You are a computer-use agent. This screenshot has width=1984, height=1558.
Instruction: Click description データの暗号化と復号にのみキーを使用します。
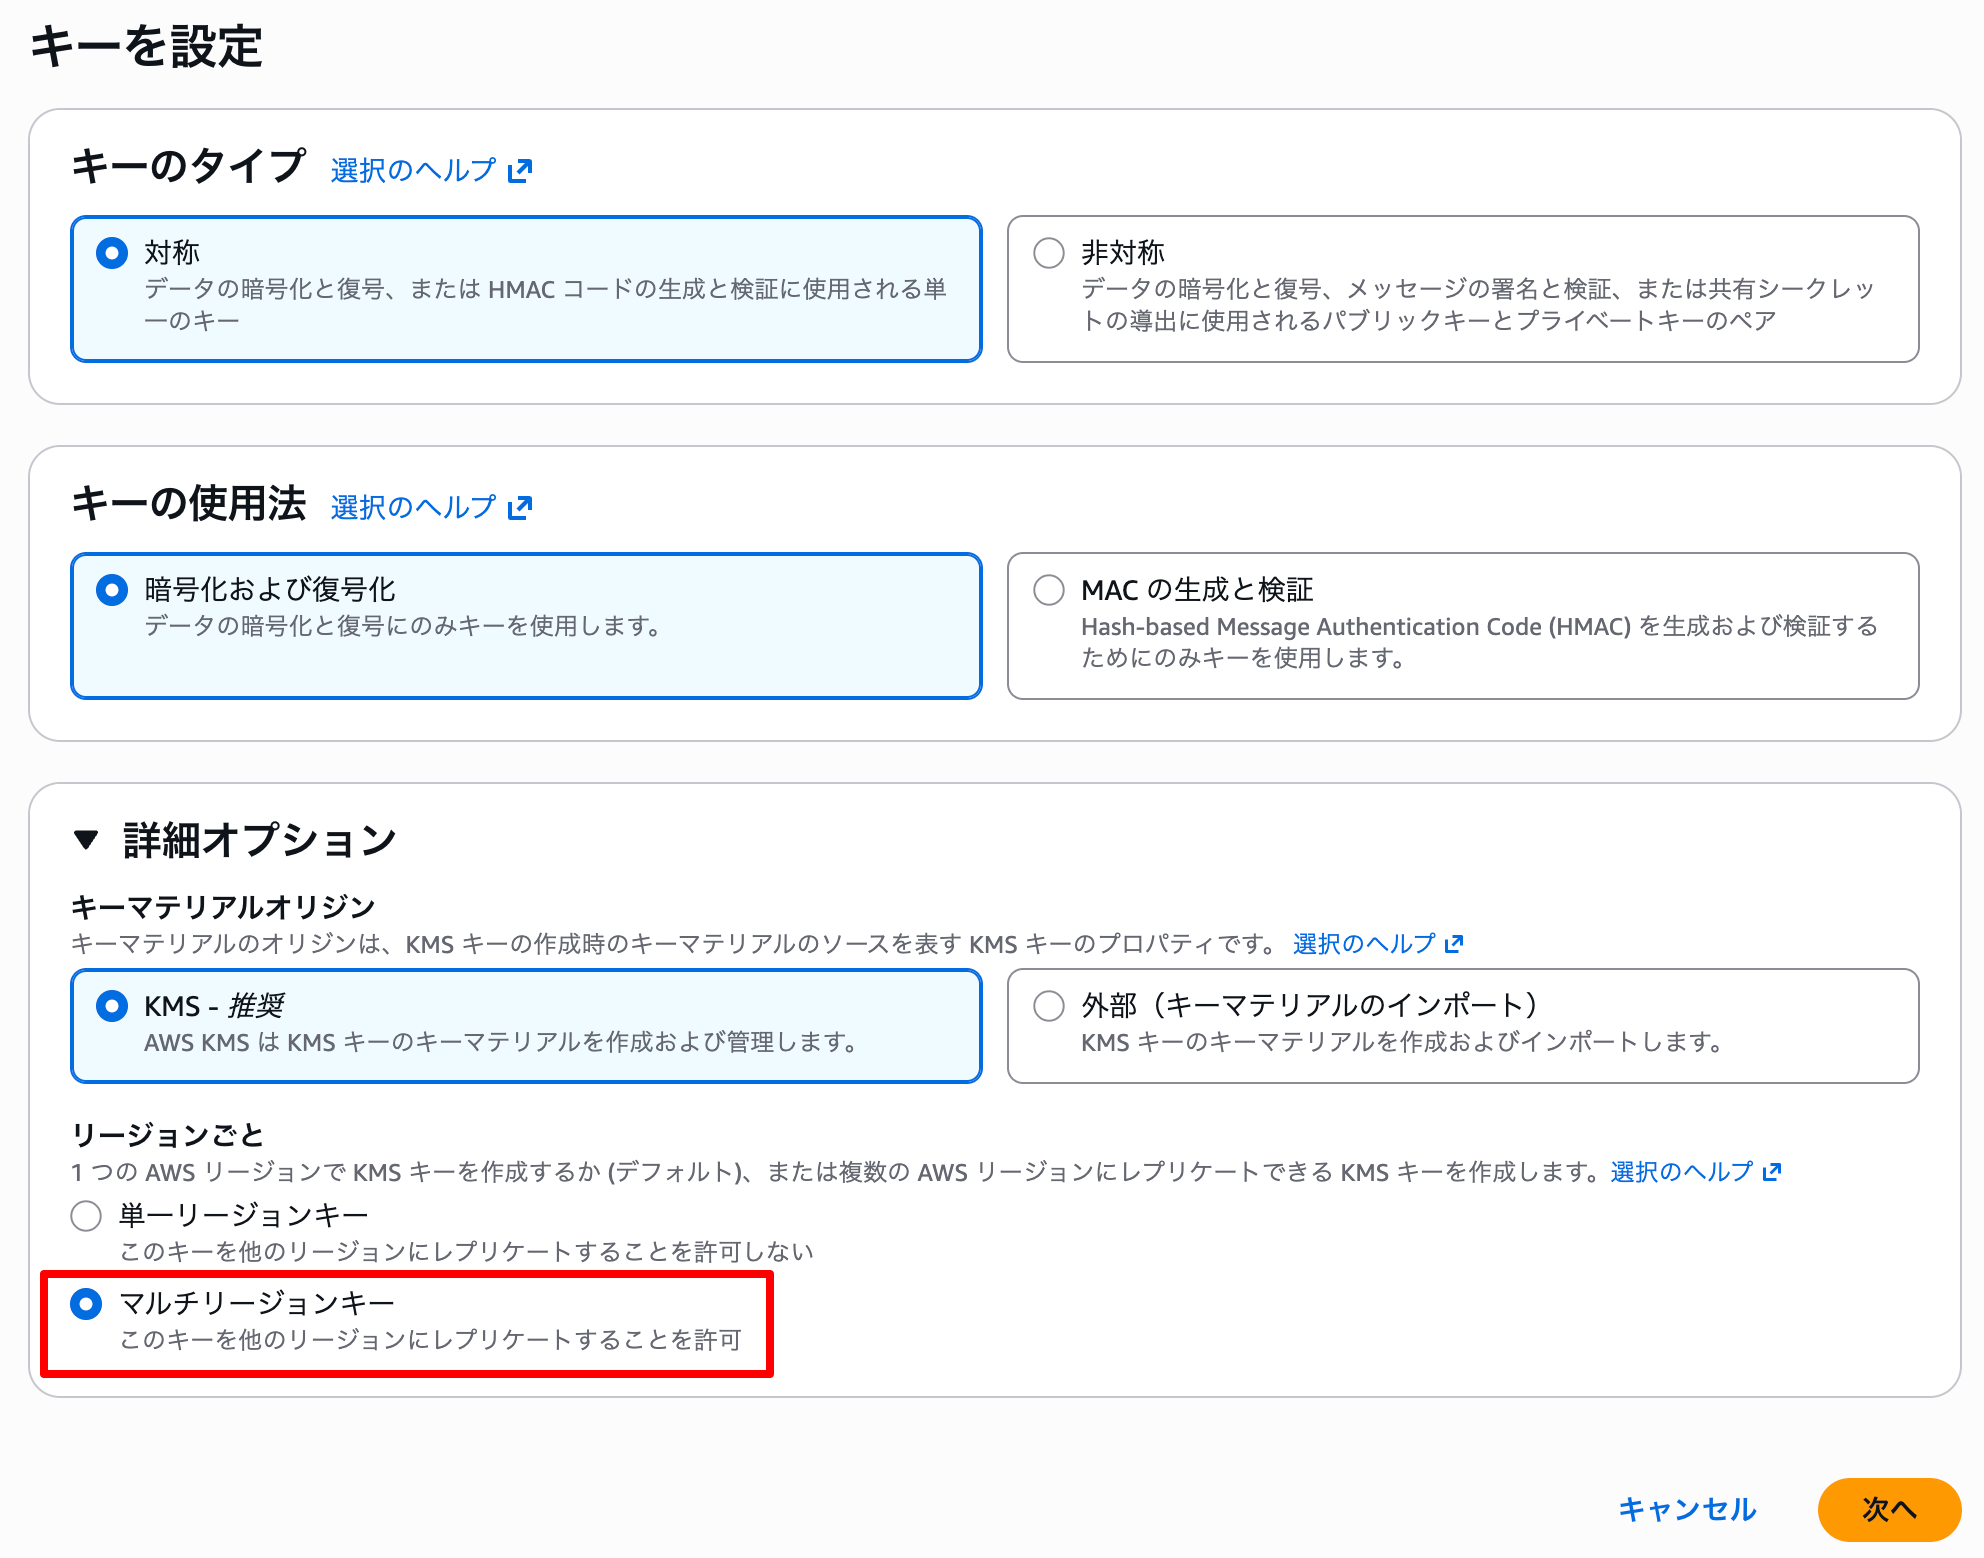pos(404,626)
